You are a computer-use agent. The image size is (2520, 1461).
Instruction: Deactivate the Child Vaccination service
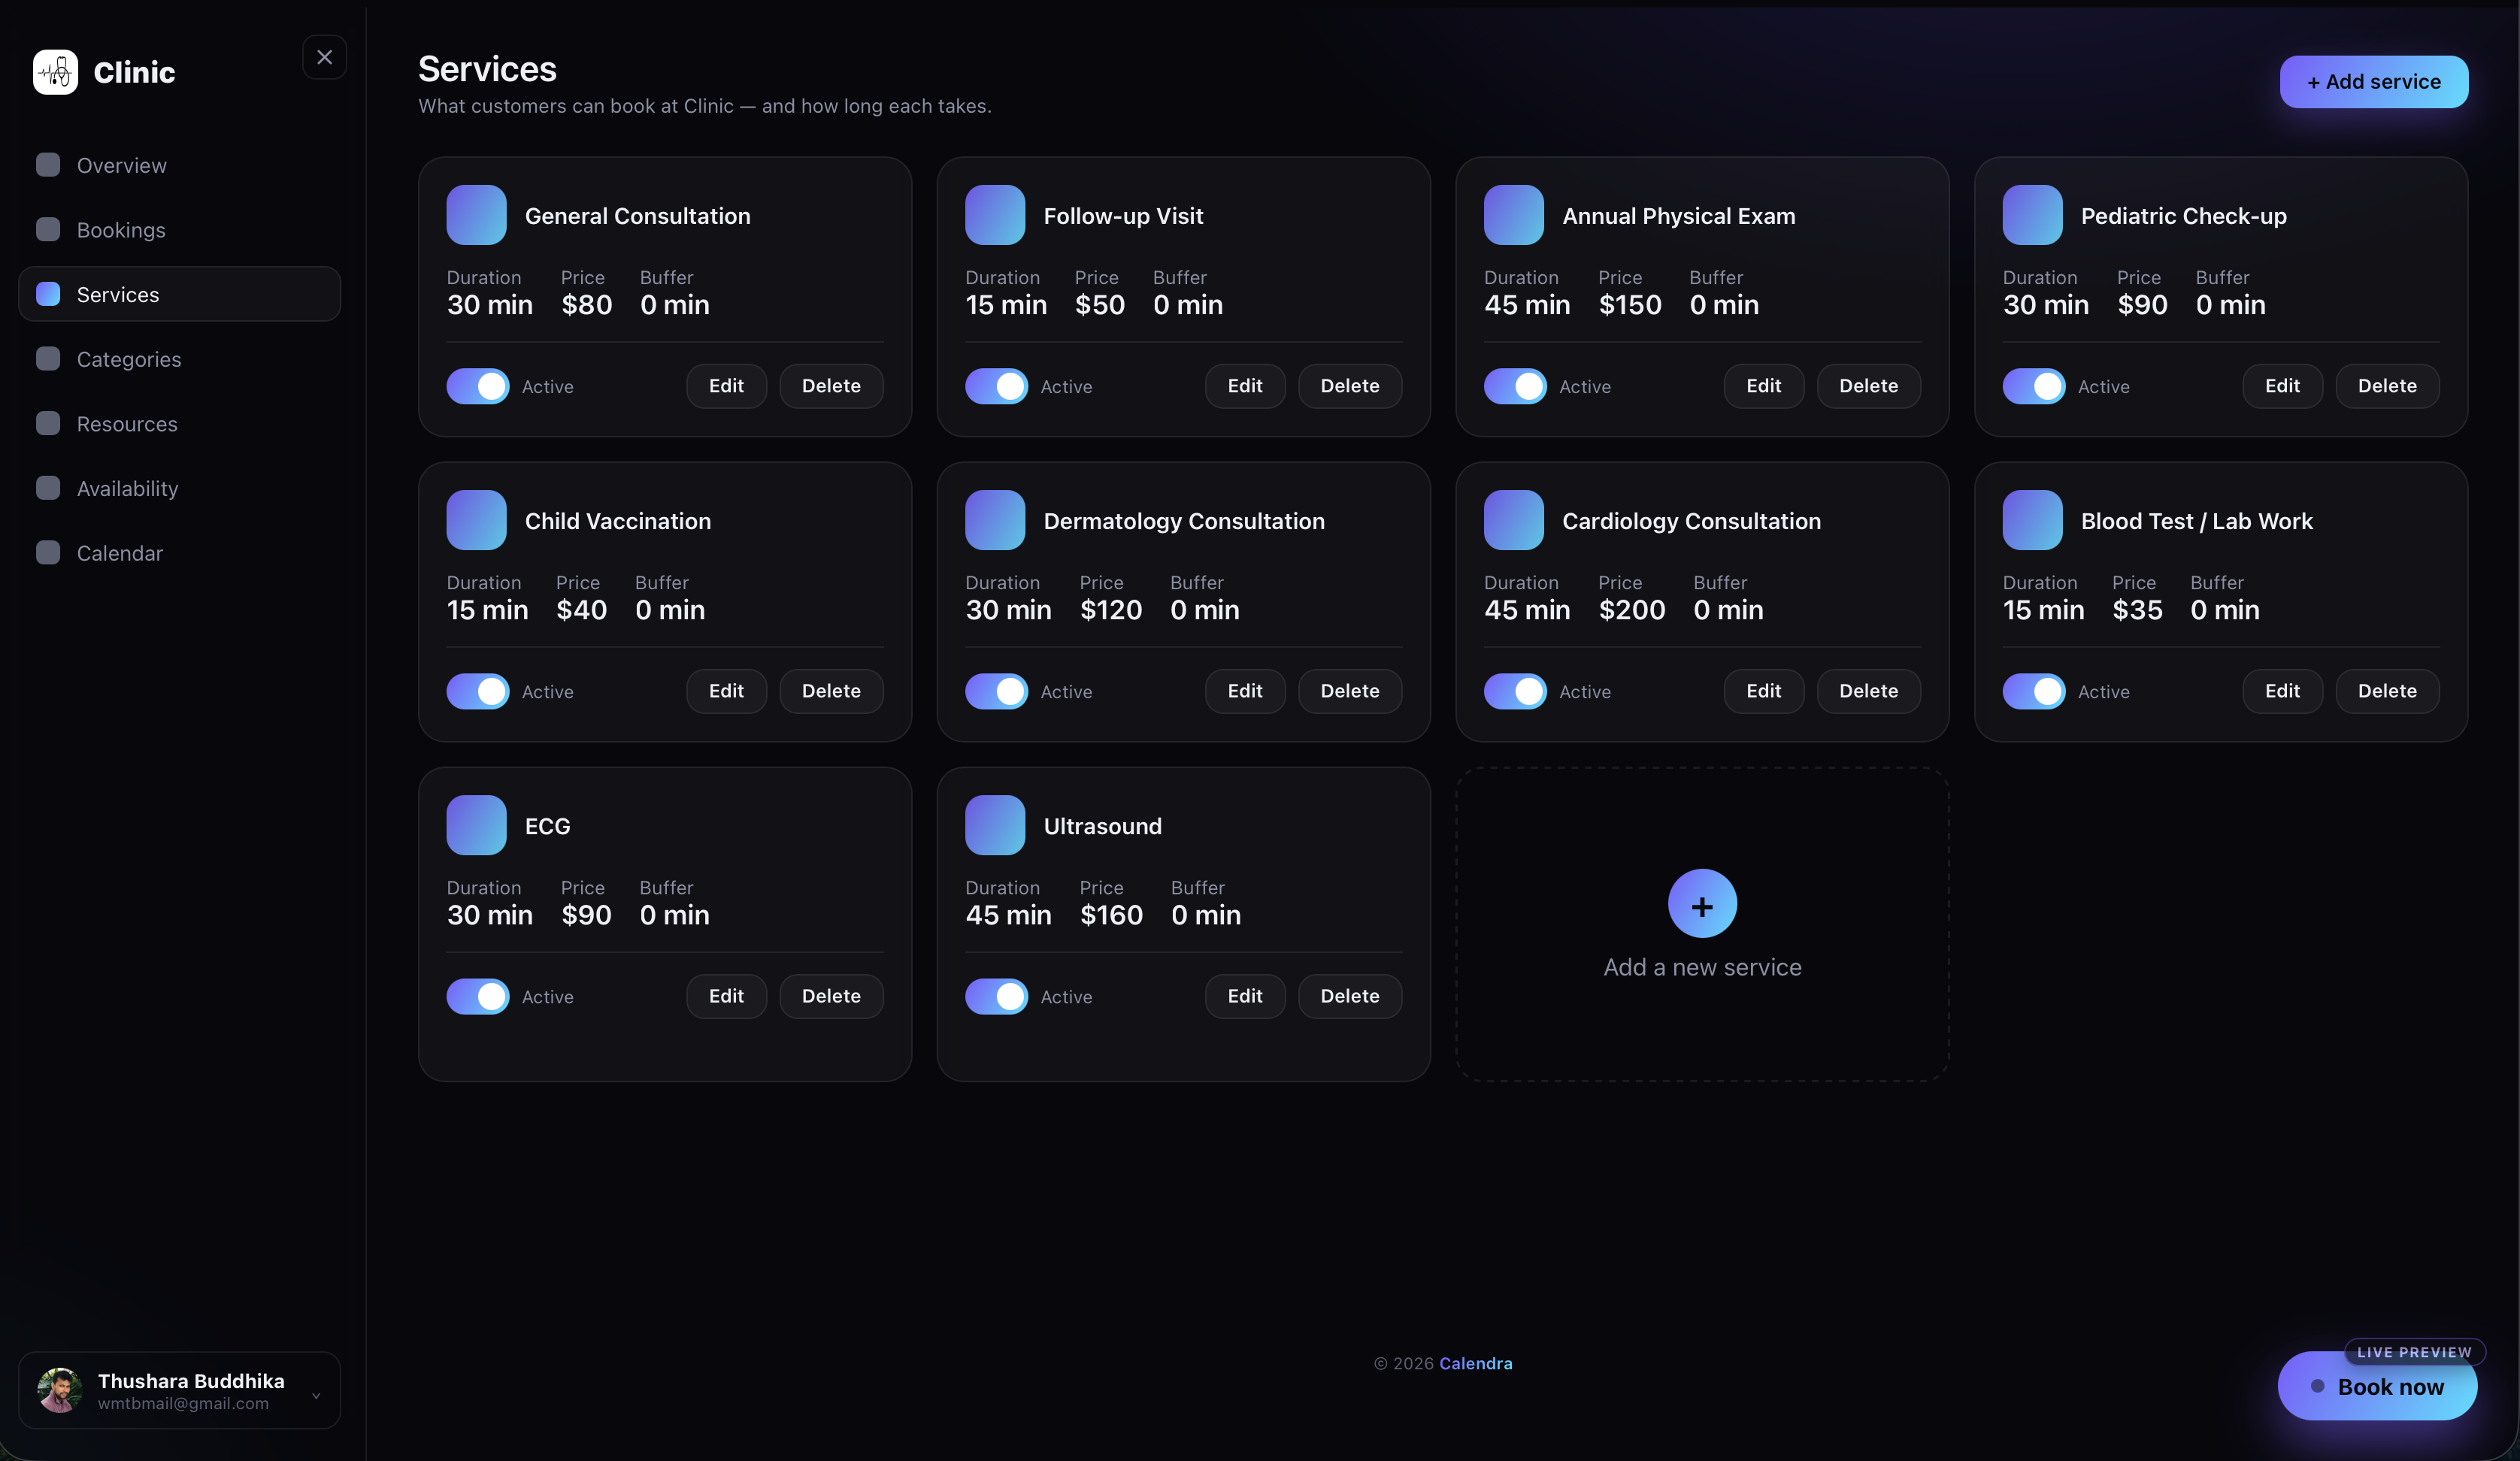(x=478, y=691)
